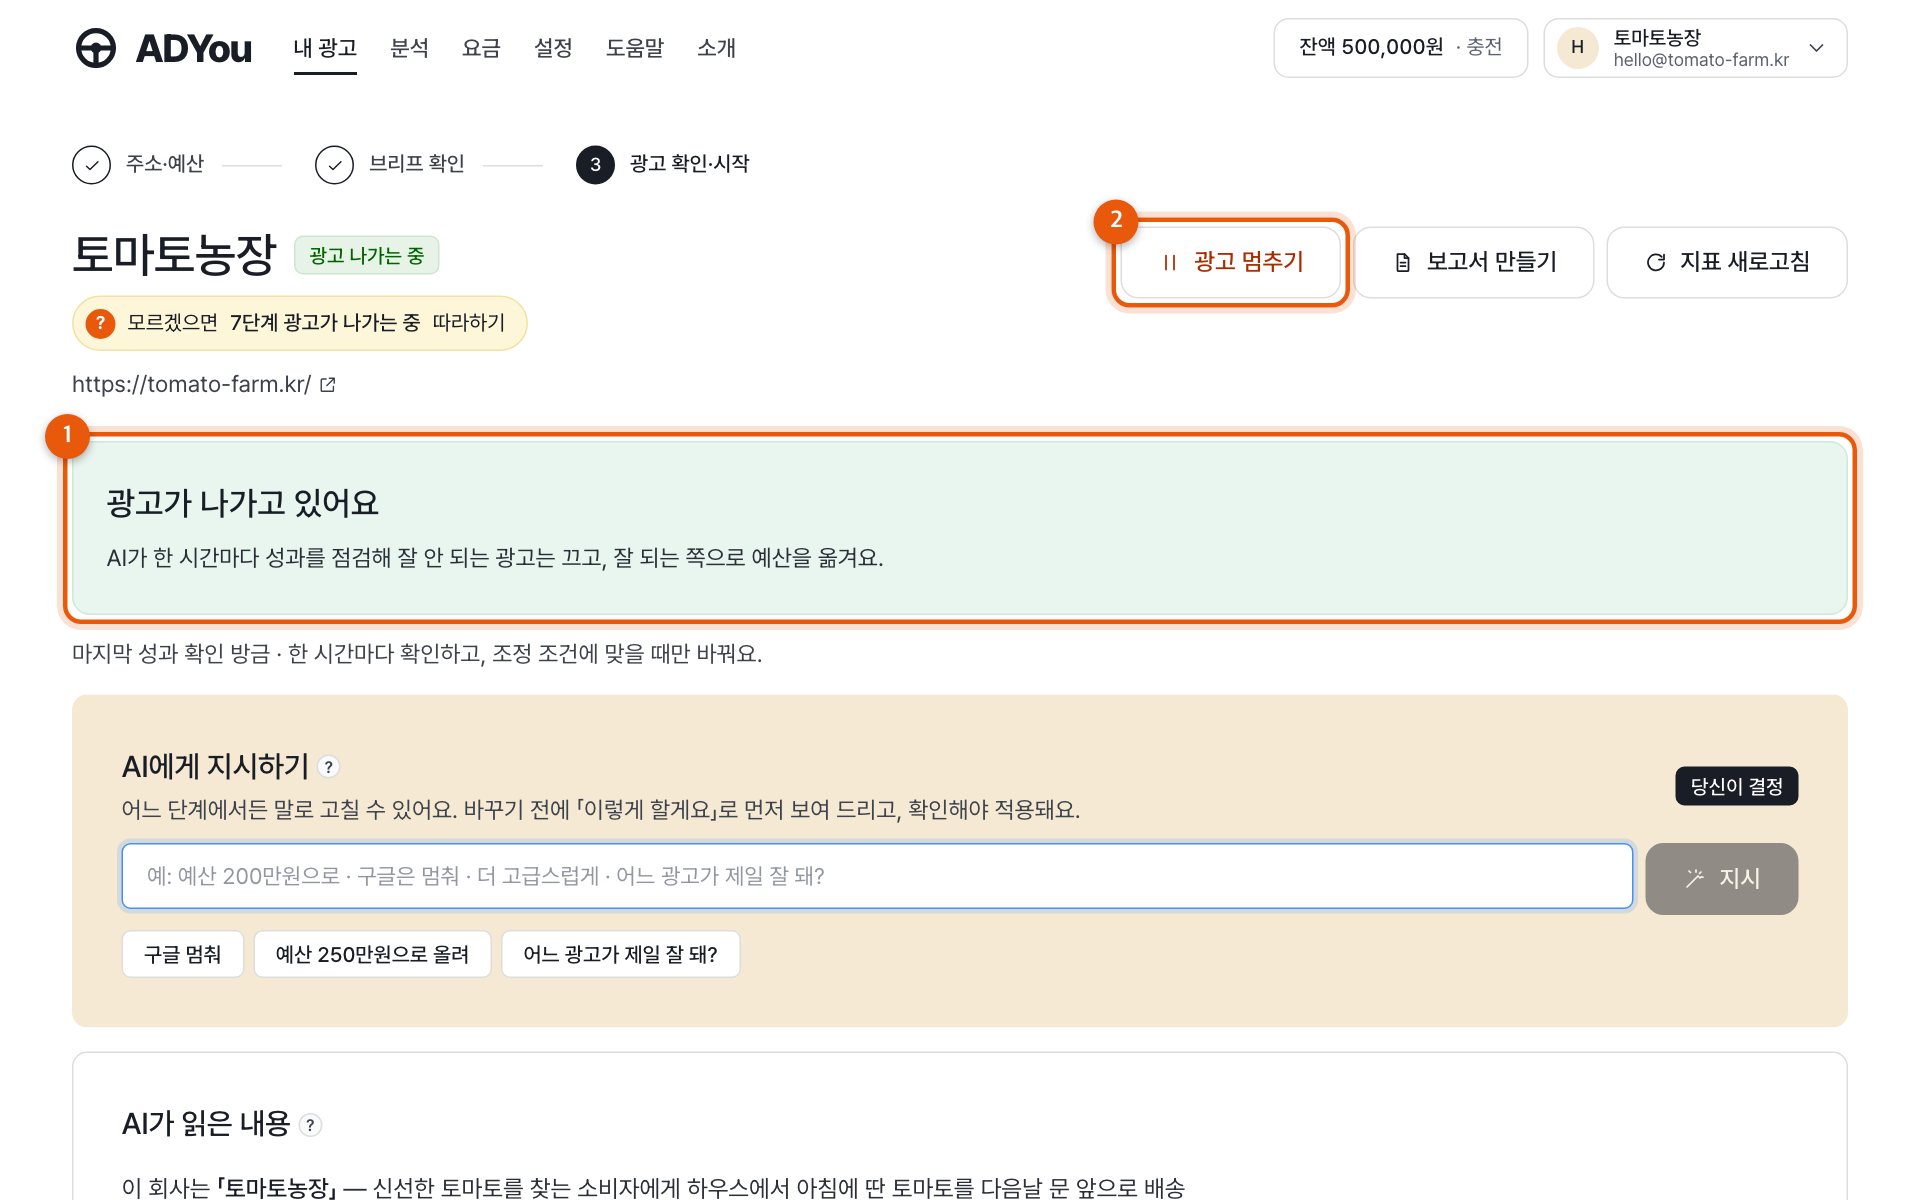Image resolution: width=1920 pixels, height=1200 pixels.
Task: Focus the AI instruction text input field
Action: click(877, 876)
